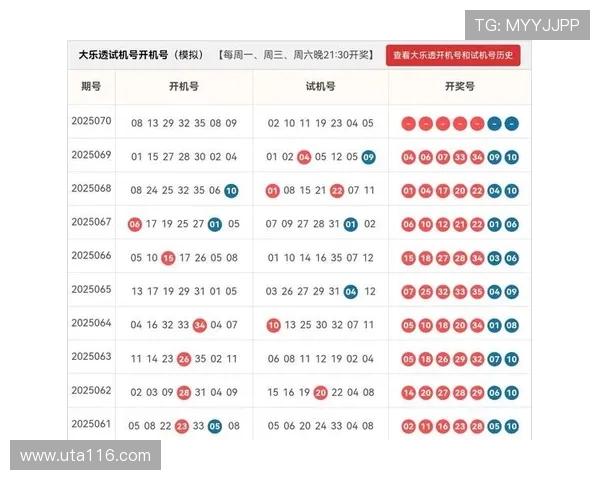This screenshot has width=600, height=480.
Task: Click red ball 10 in 2025064 试机号
Action: tap(273, 325)
